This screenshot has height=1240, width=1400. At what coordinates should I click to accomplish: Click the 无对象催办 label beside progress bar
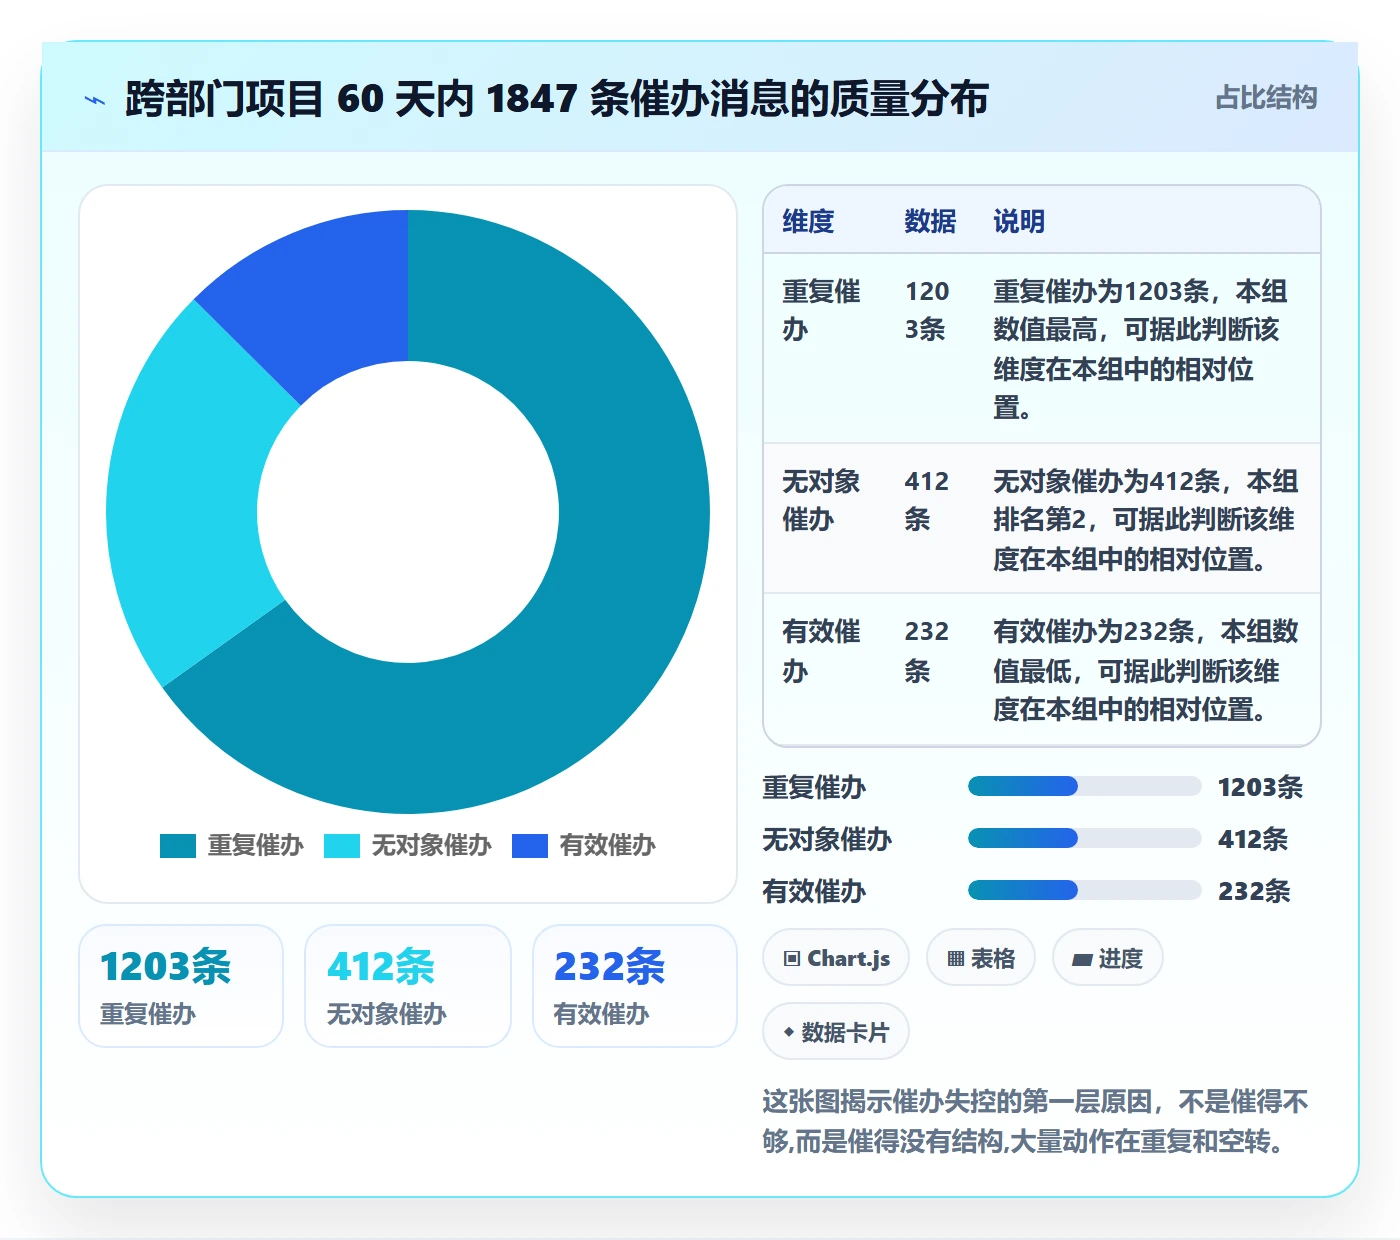coord(827,839)
